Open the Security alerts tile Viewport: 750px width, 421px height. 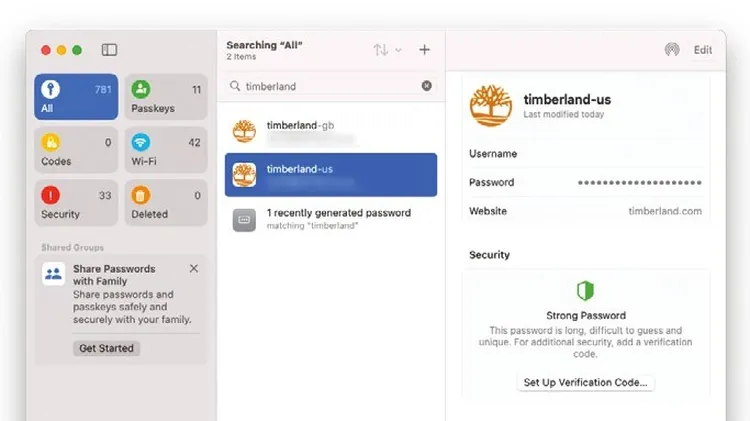tap(76, 203)
